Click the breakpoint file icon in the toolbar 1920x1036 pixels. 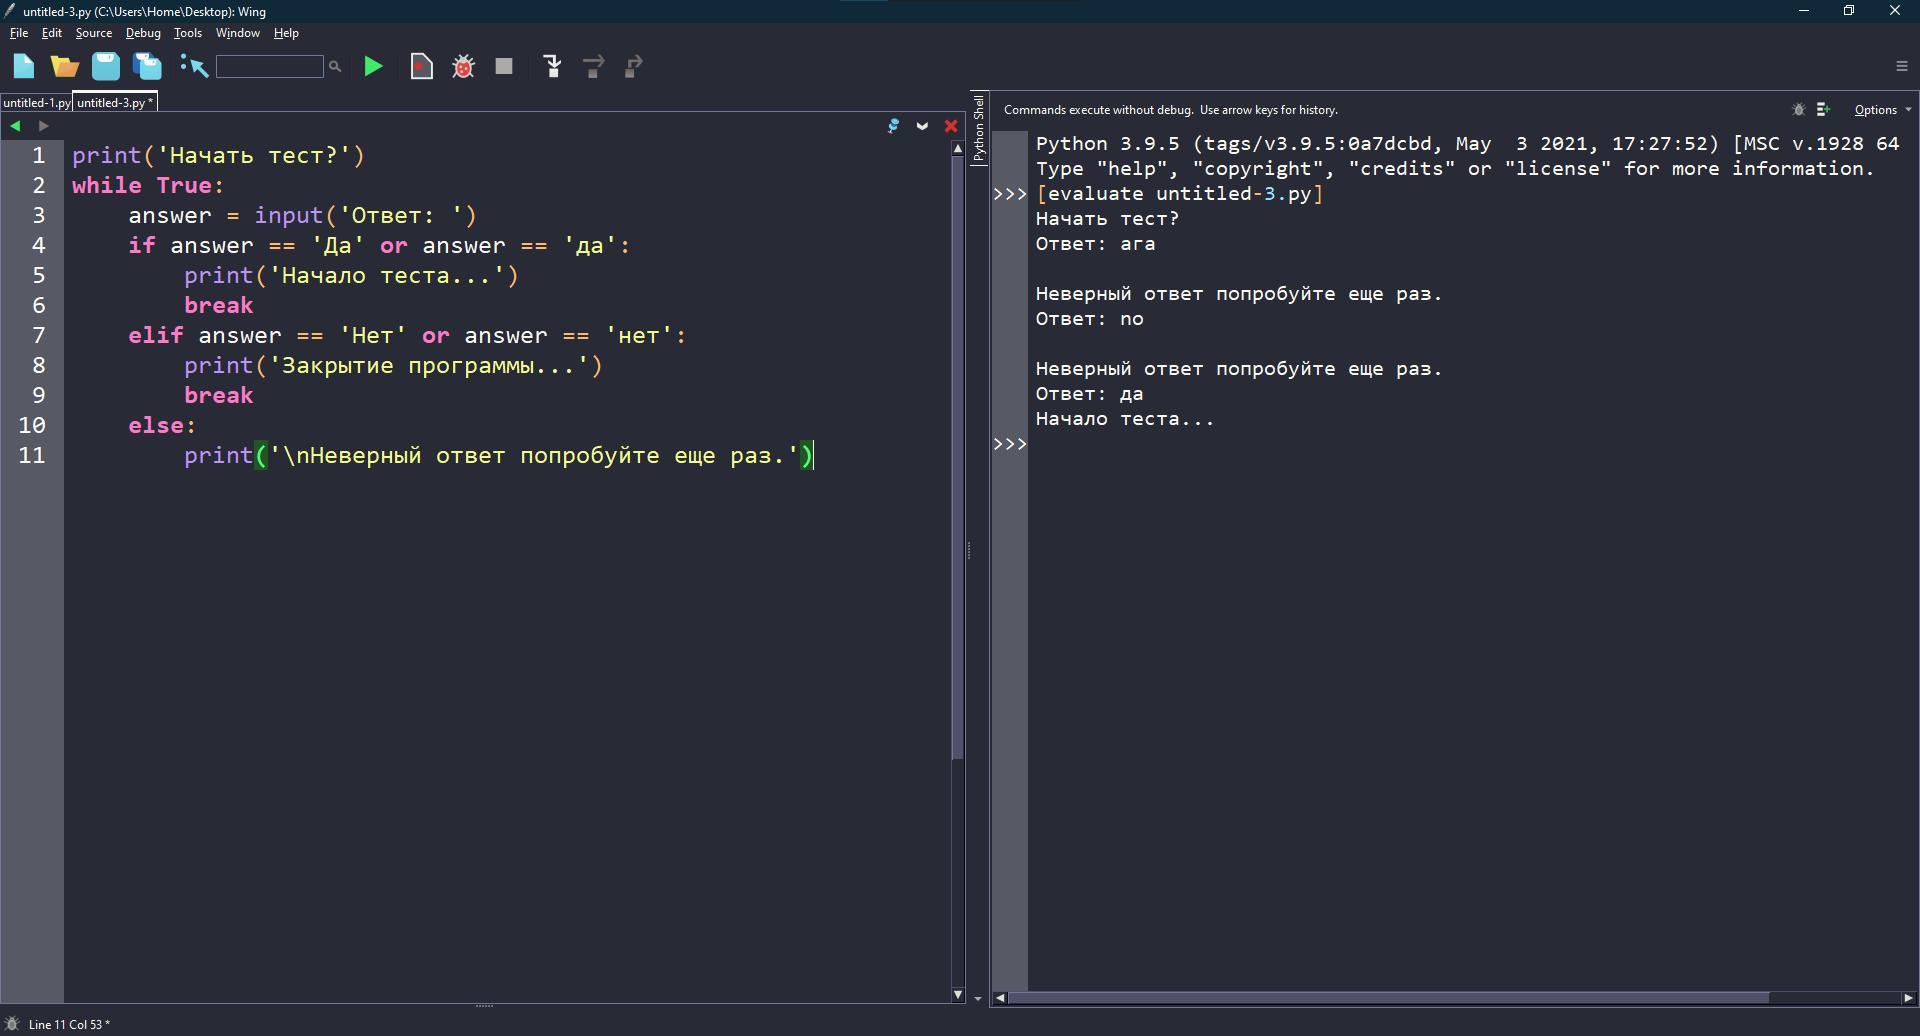421,67
